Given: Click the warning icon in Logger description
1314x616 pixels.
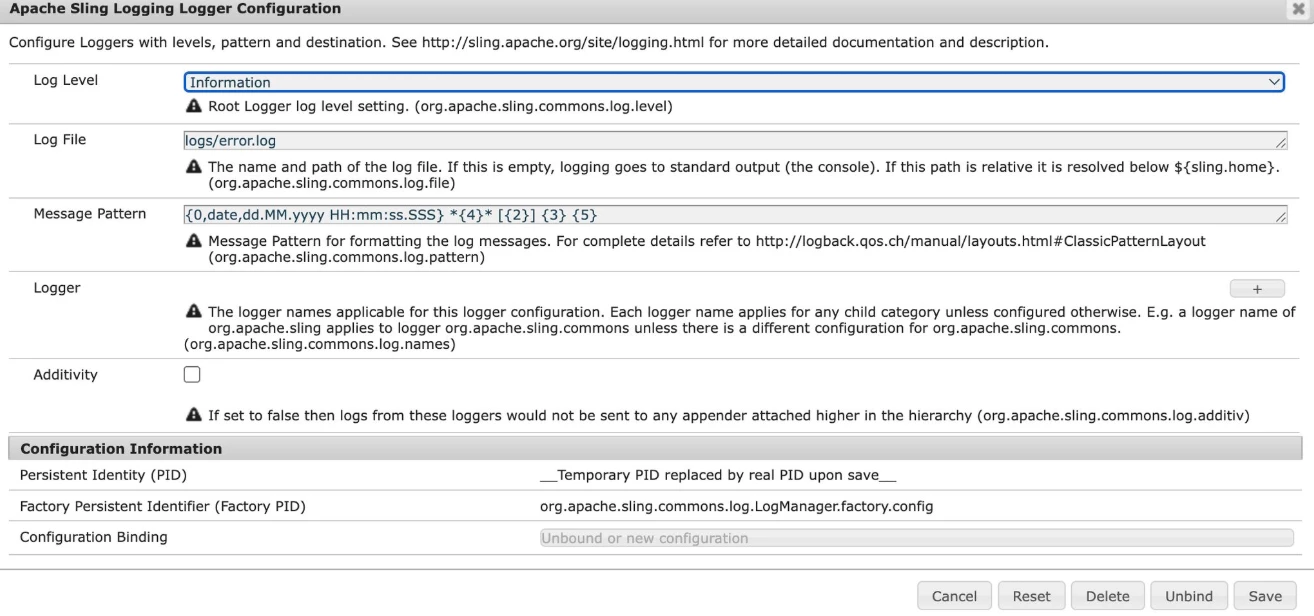Looking at the screenshot, I should (194, 313).
